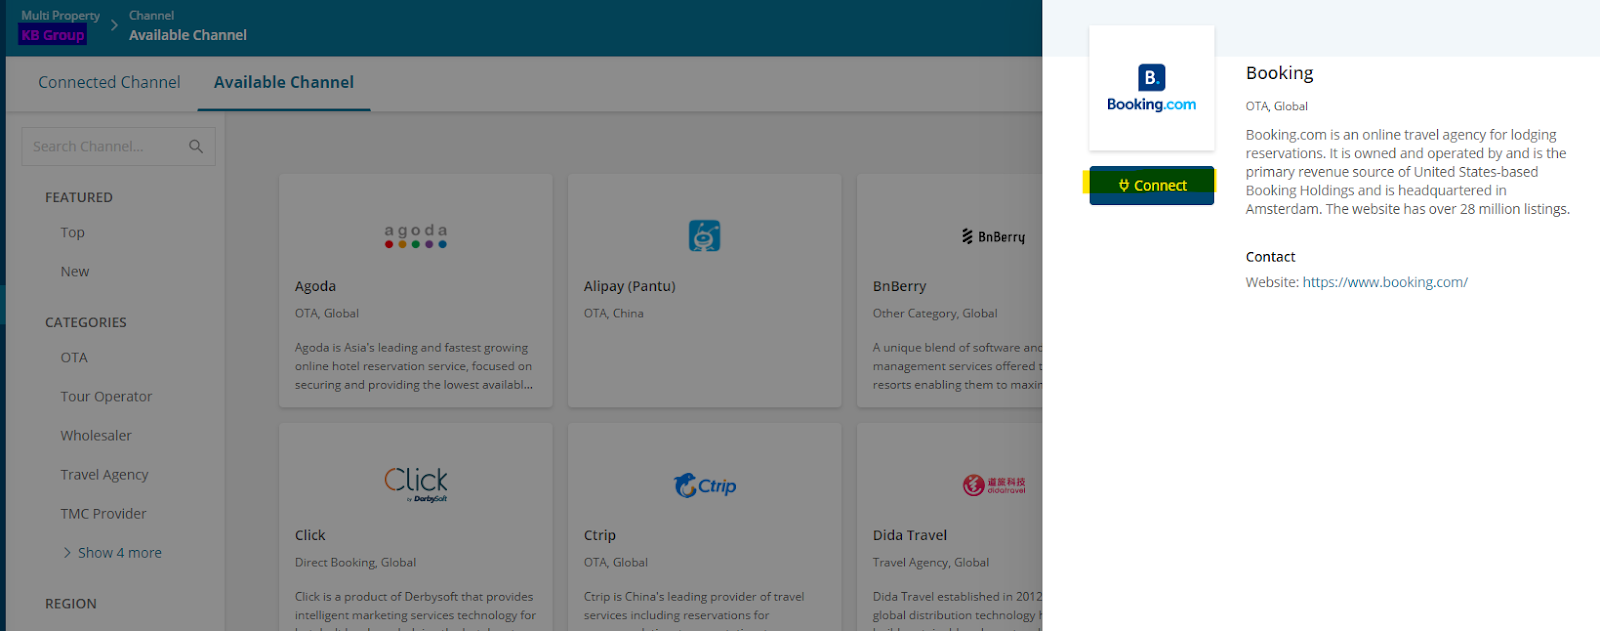Click the Agoda description text
The height and width of the screenshot is (631, 1600).
coord(414,366)
